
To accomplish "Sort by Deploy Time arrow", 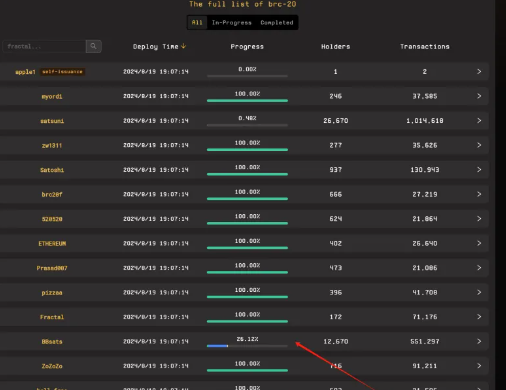I will point(183,46).
